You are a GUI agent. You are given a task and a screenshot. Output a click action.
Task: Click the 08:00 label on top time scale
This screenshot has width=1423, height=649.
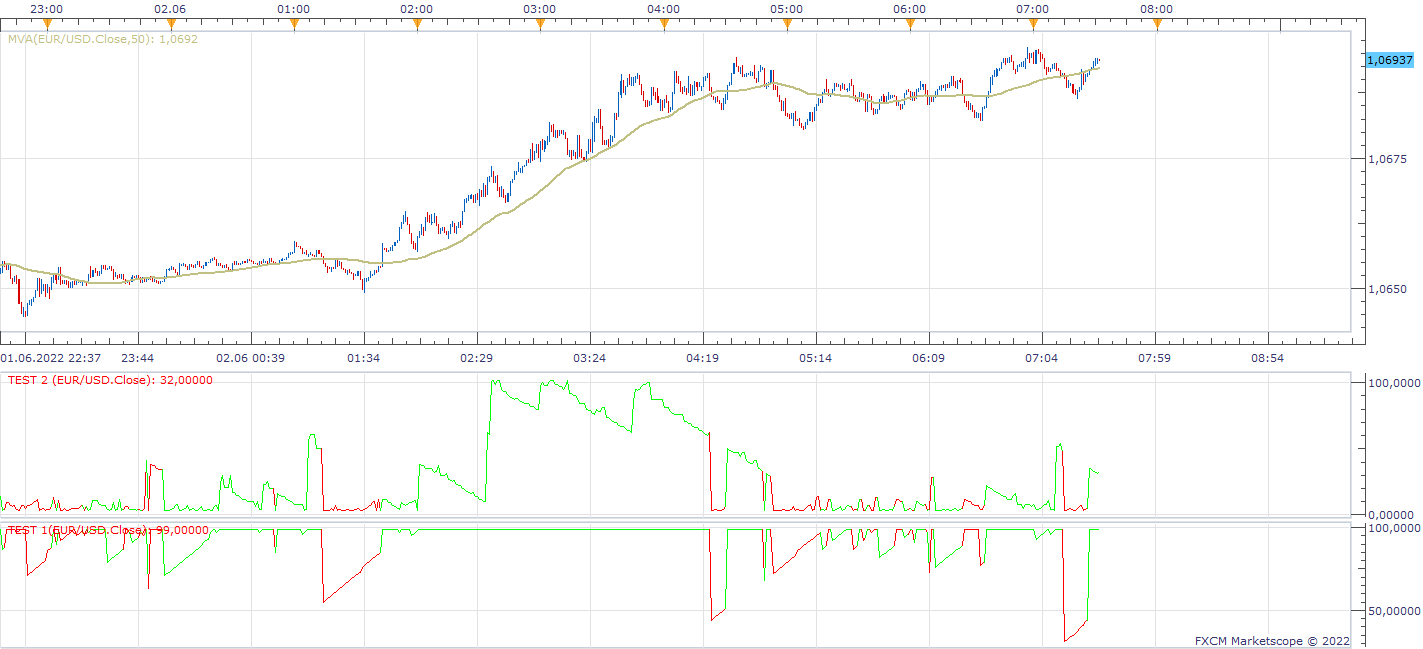[1157, 9]
